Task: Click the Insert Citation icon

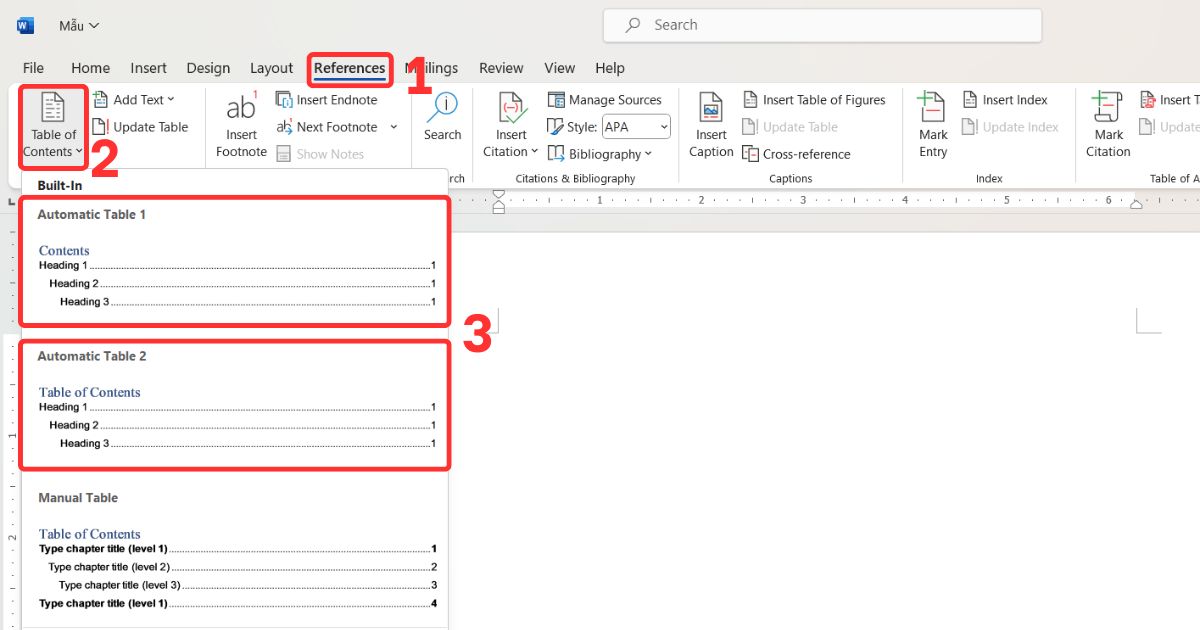Action: click(511, 109)
